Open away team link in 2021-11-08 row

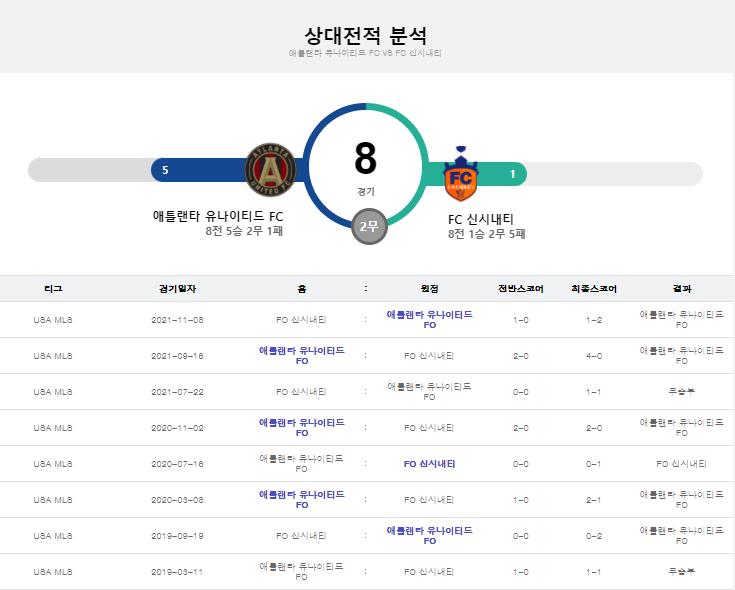click(x=429, y=320)
